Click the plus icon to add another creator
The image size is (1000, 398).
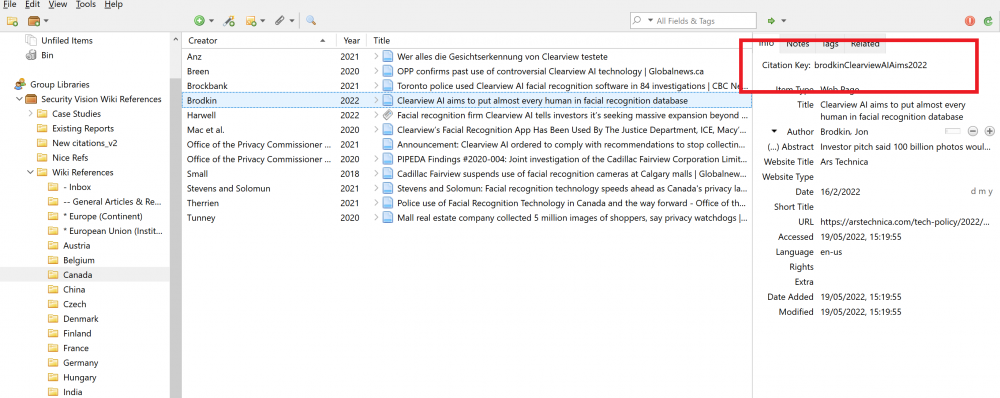click(x=989, y=131)
